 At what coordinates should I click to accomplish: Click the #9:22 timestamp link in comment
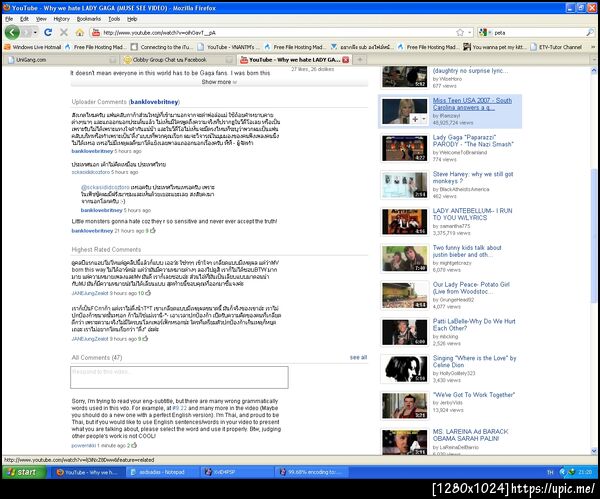(179, 408)
